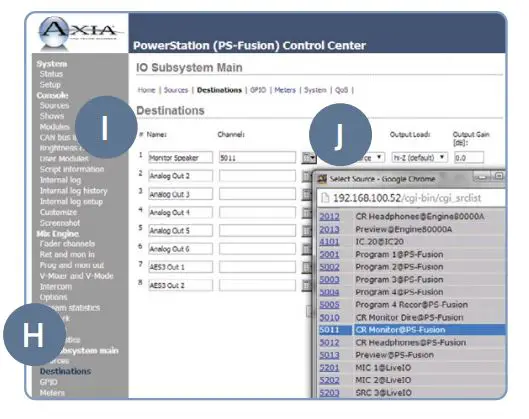Switch to the Meters tab in top navigation
529x419 pixels.
pos(285,90)
